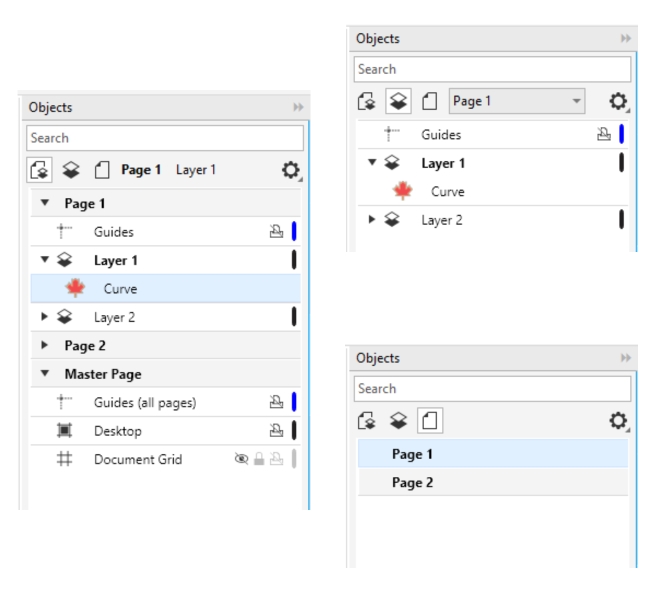Open gear options in the pages-only panel
This screenshot has height=600, width=657.
[619, 422]
